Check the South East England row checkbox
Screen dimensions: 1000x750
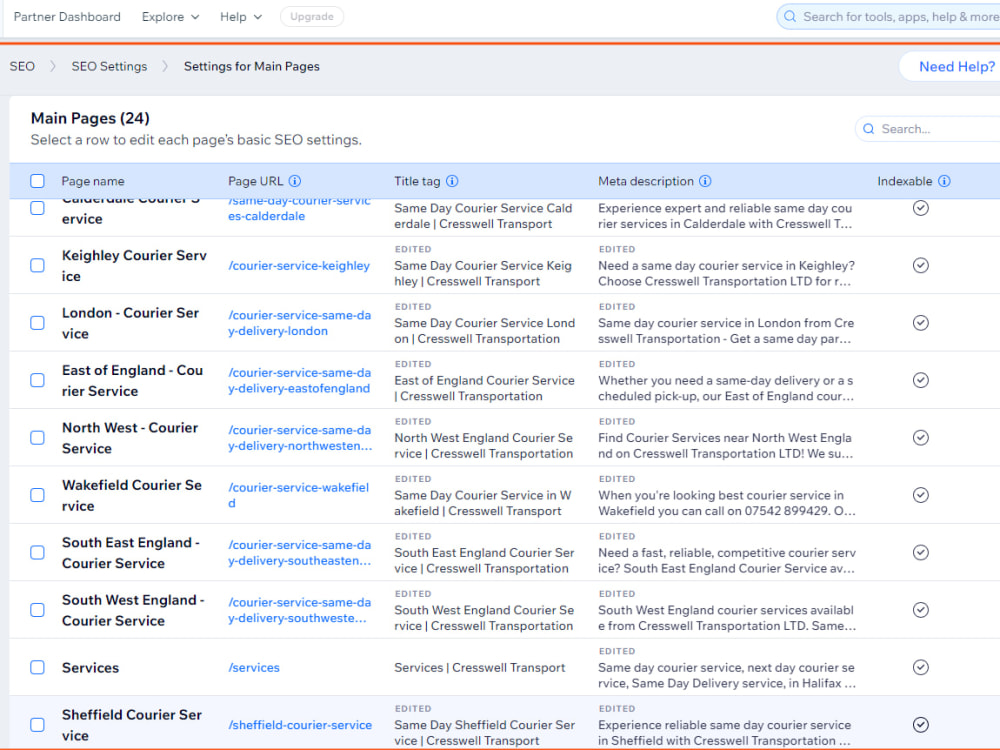[x=38, y=552]
